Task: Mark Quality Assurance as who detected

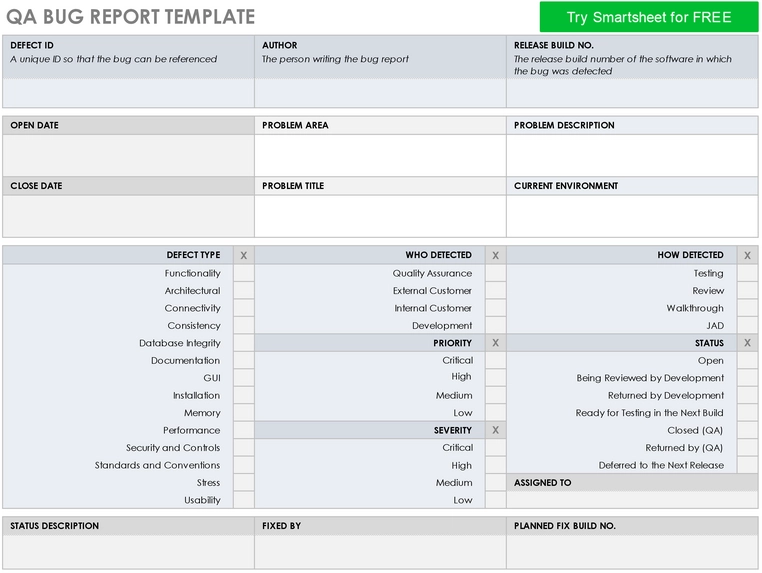Action: 495,273
